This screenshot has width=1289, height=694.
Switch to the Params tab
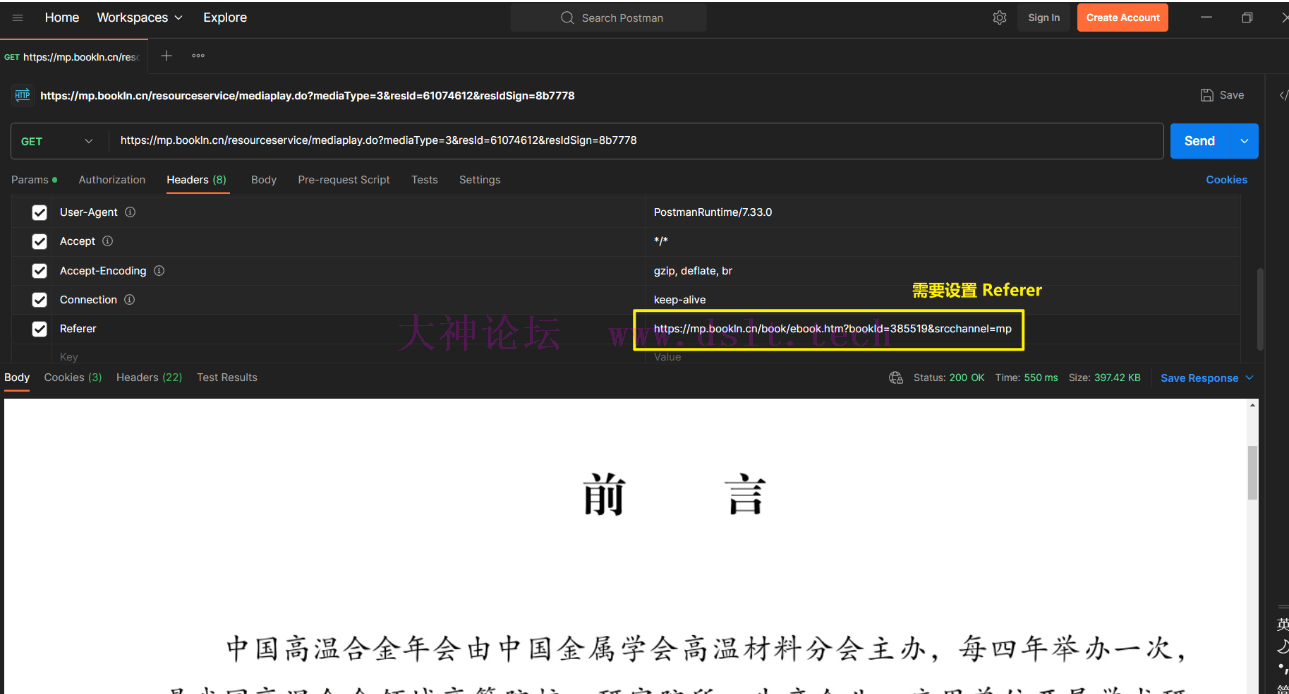pos(34,180)
